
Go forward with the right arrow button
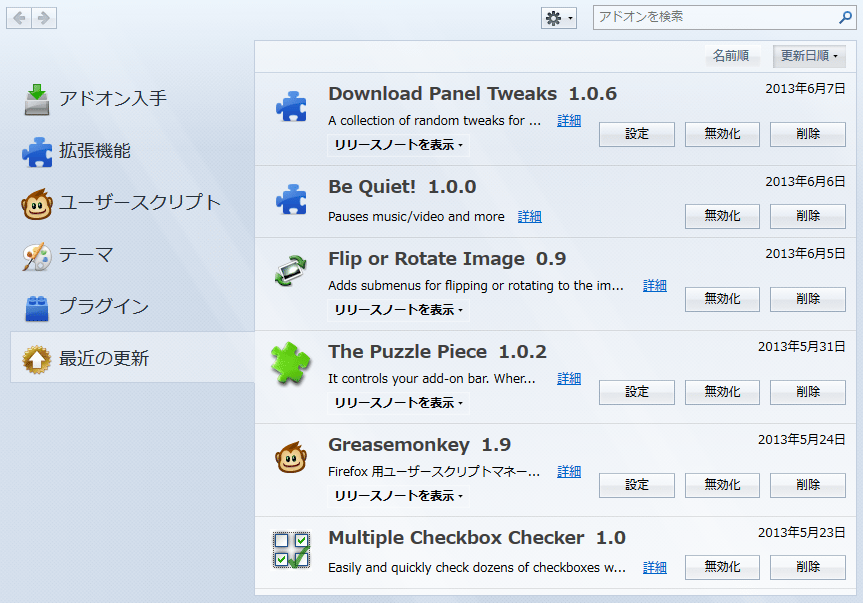[x=44, y=18]
